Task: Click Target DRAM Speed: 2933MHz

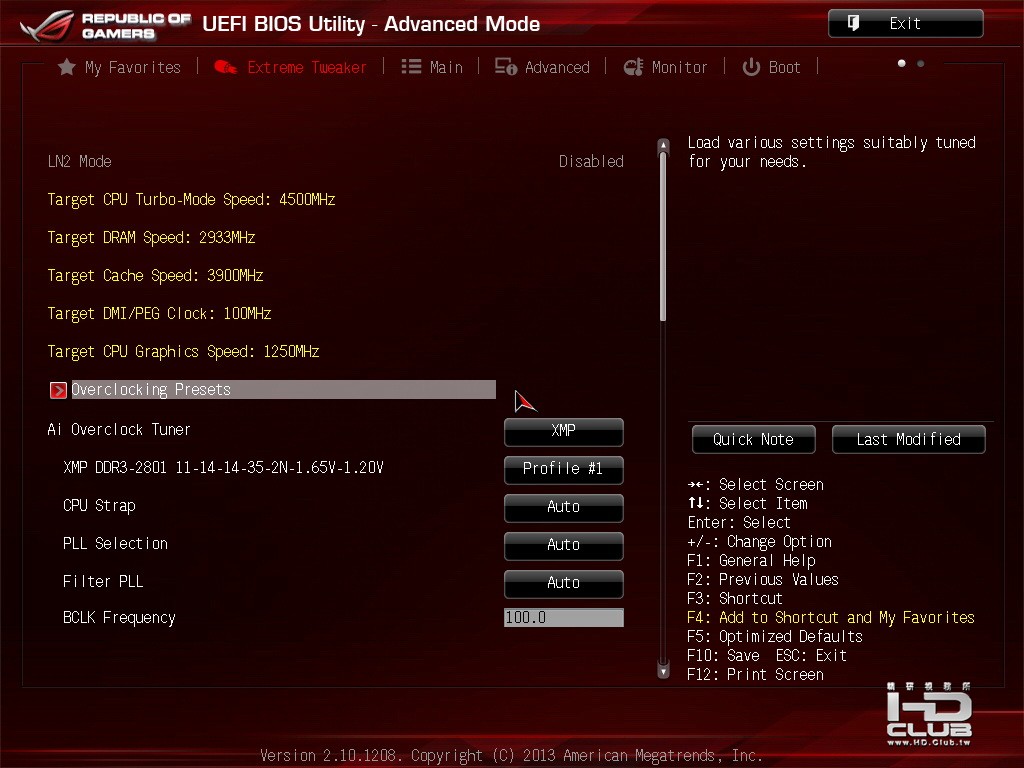Action: tap(152, 238)
